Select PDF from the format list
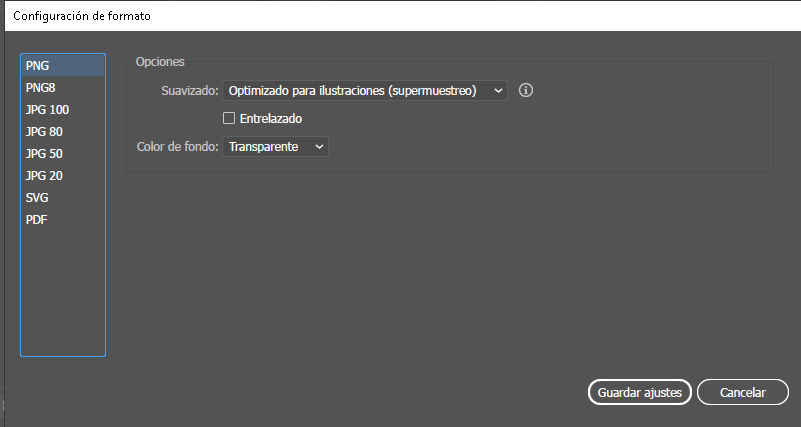Screen dimensions: 801x427 point(63,220)
